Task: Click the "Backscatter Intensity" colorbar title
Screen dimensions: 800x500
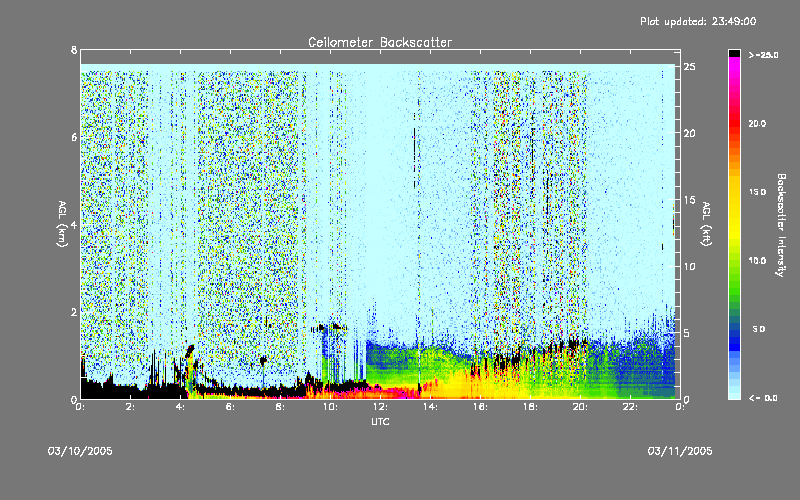Action: [781, 225]
